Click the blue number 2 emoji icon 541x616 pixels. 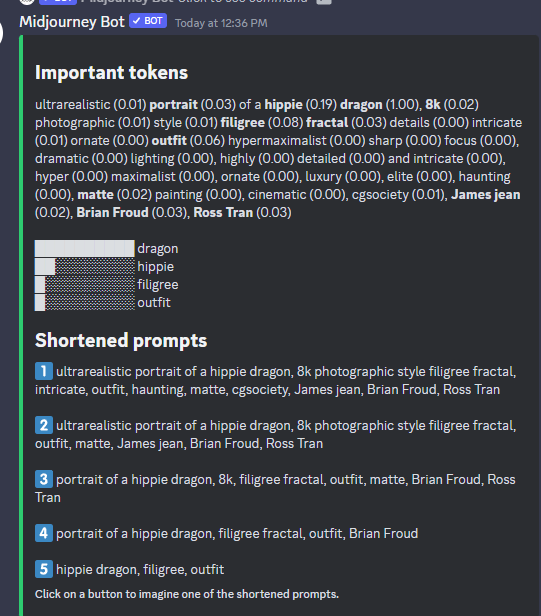[44, 425]
